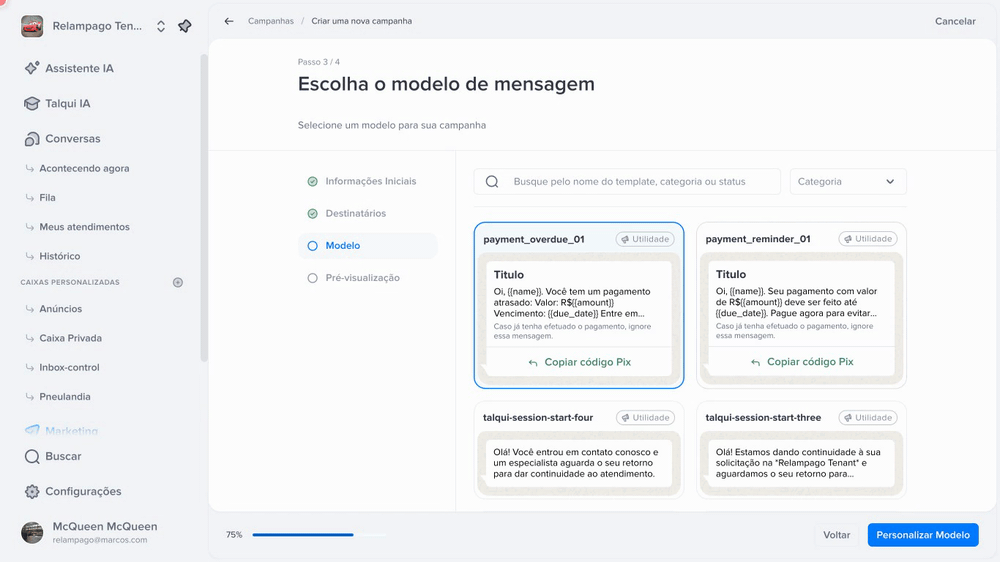Viewport: 1000px width, 562px height.
Task: Select the payment_overdue_01 template card
Action: coord(578,305)
